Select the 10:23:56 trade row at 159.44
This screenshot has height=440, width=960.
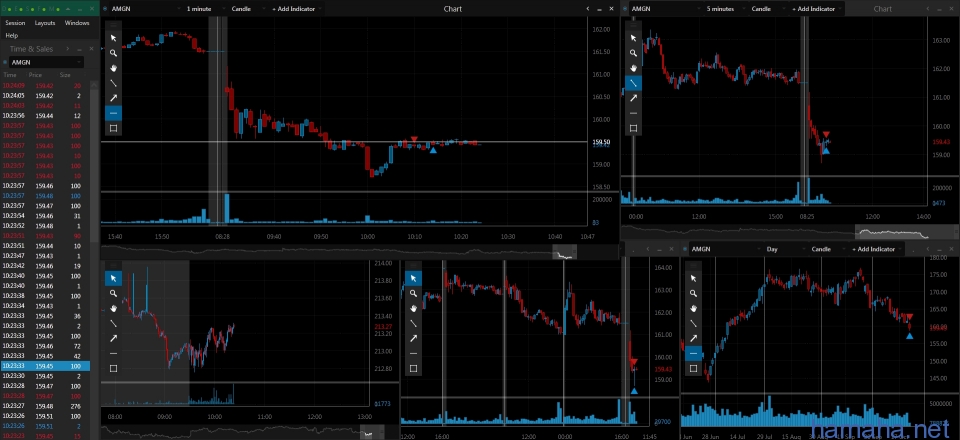[x=45, y=116]
